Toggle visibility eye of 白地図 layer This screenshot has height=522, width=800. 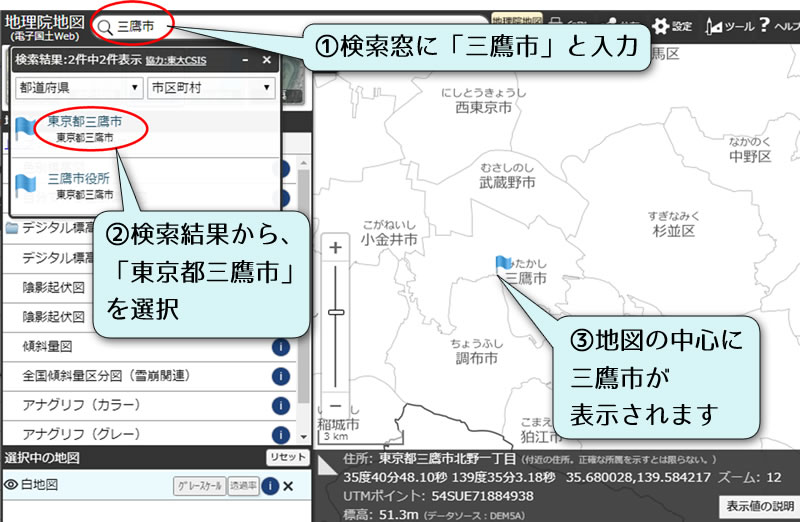[11, 484]
